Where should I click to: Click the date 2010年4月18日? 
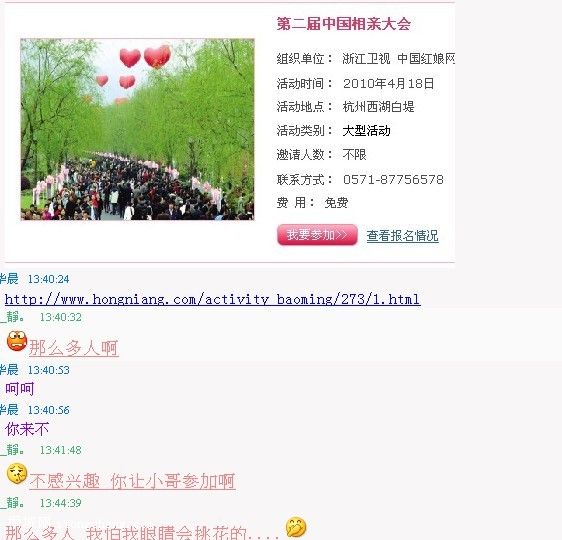click(x=389, y=83)
